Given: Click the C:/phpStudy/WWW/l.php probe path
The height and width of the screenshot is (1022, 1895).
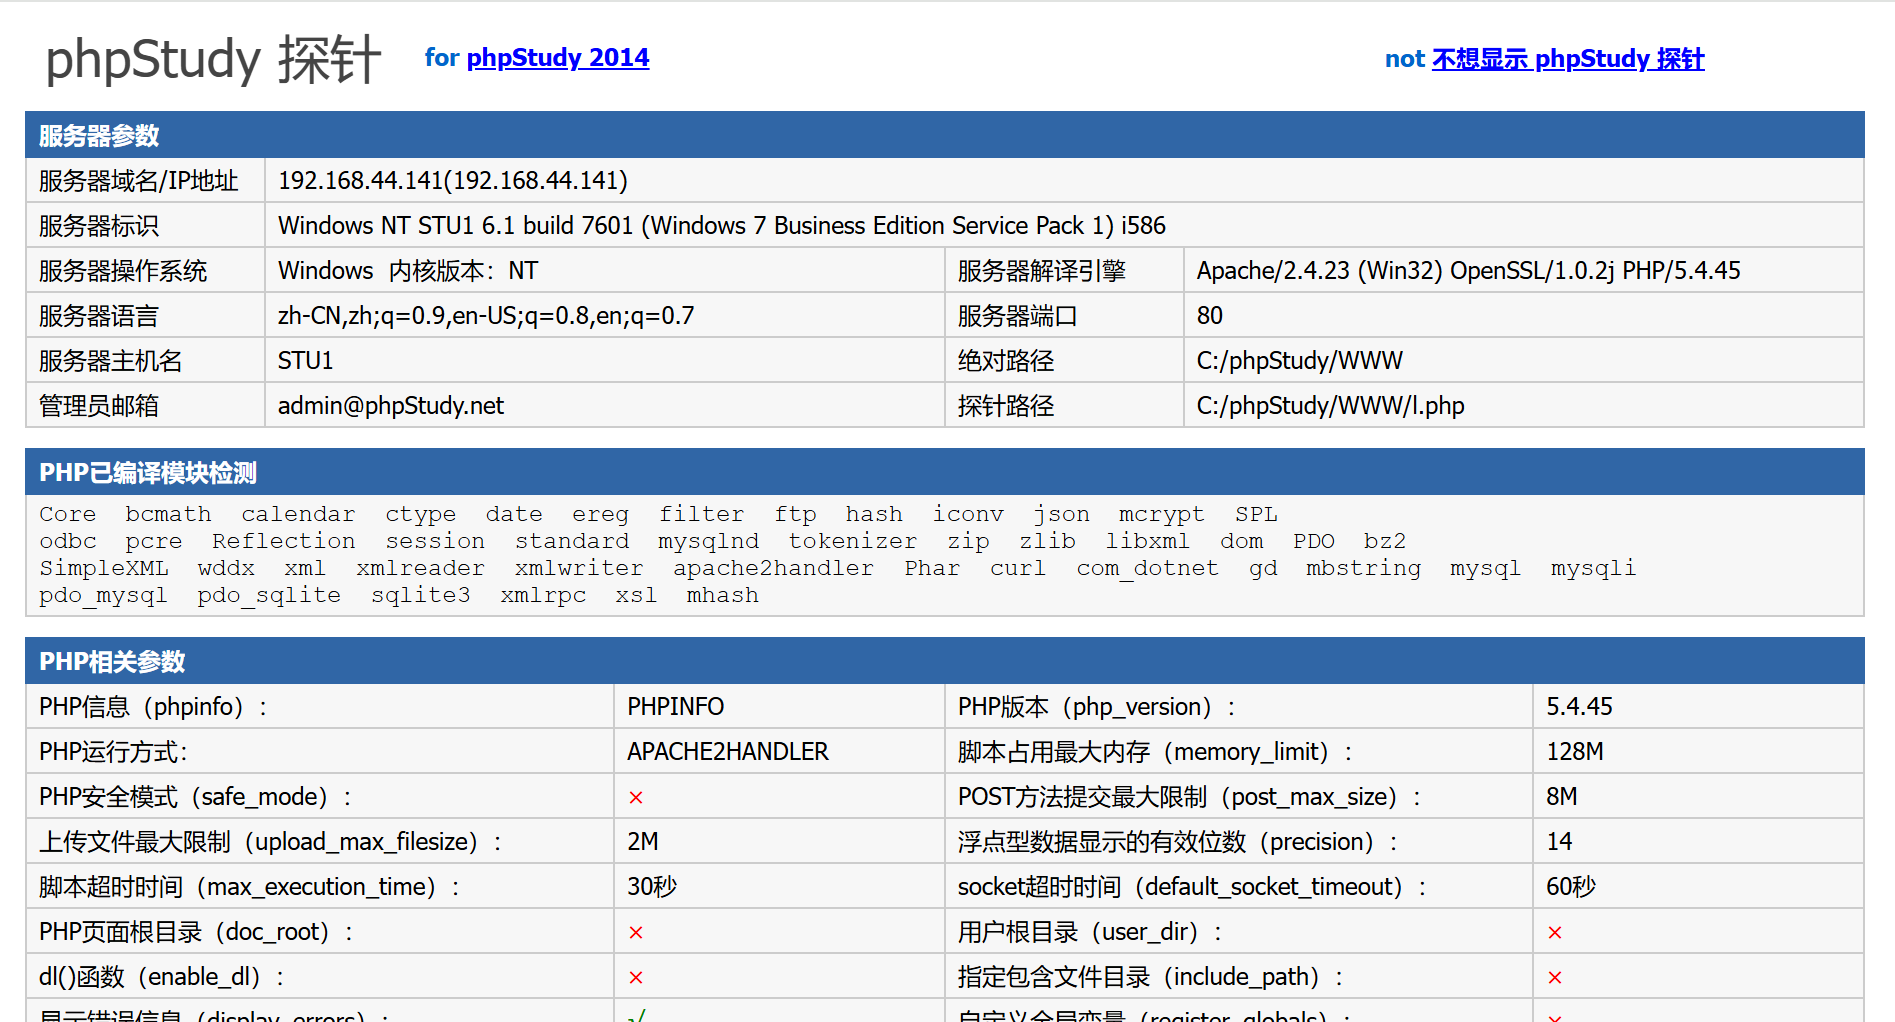Looking at the screenshot, I should click(1329, 406).
